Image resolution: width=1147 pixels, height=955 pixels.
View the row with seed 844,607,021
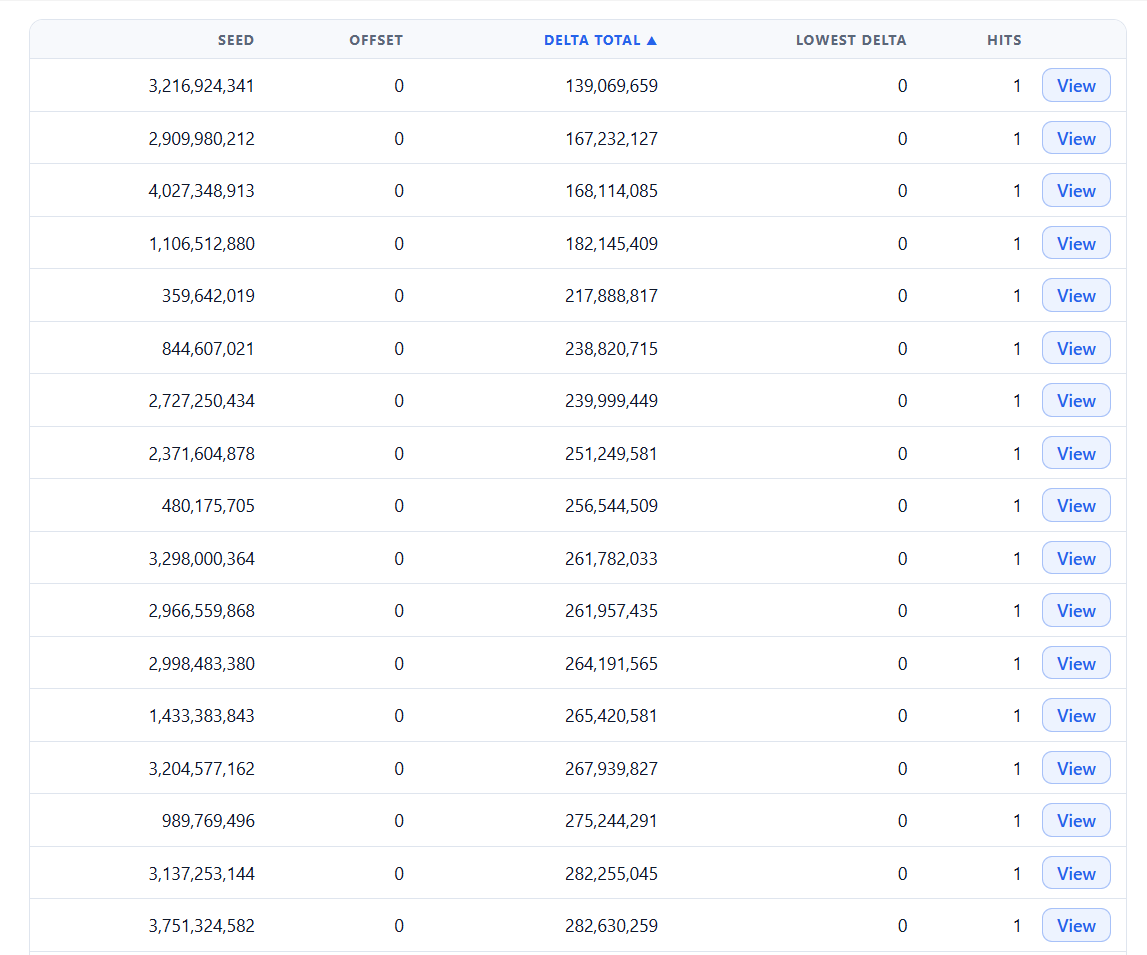pos(1076,348)
